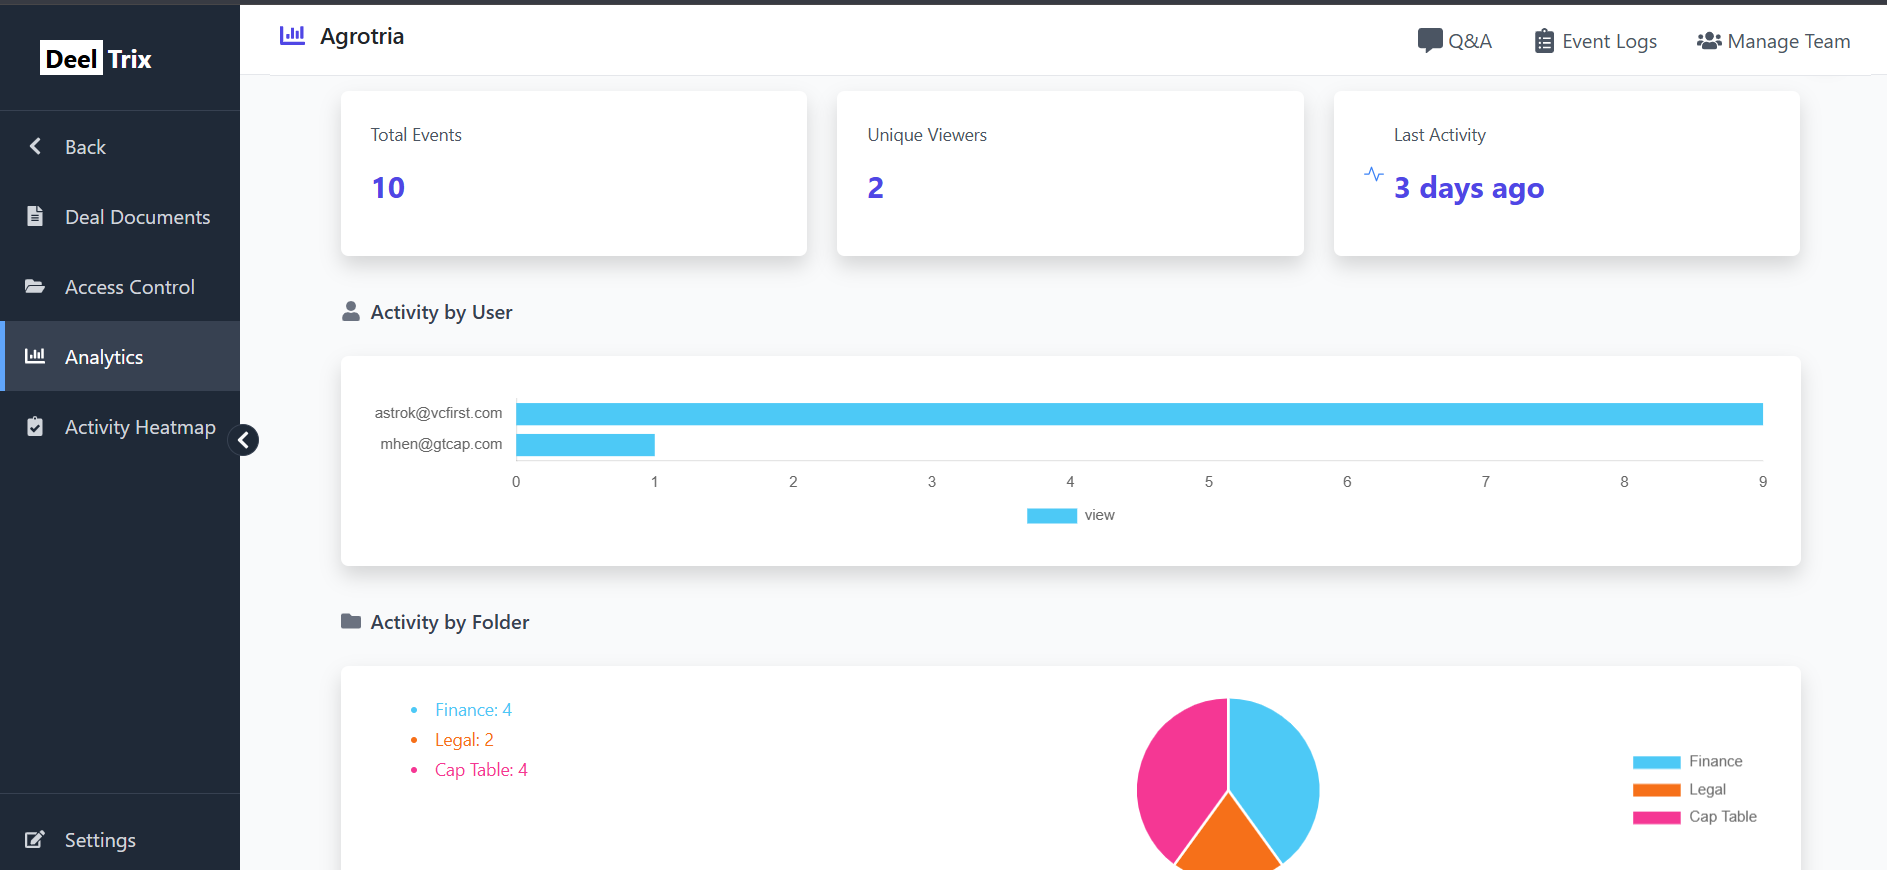Click the DeelTrix logo
The image size is (1887, 870).
96,59
